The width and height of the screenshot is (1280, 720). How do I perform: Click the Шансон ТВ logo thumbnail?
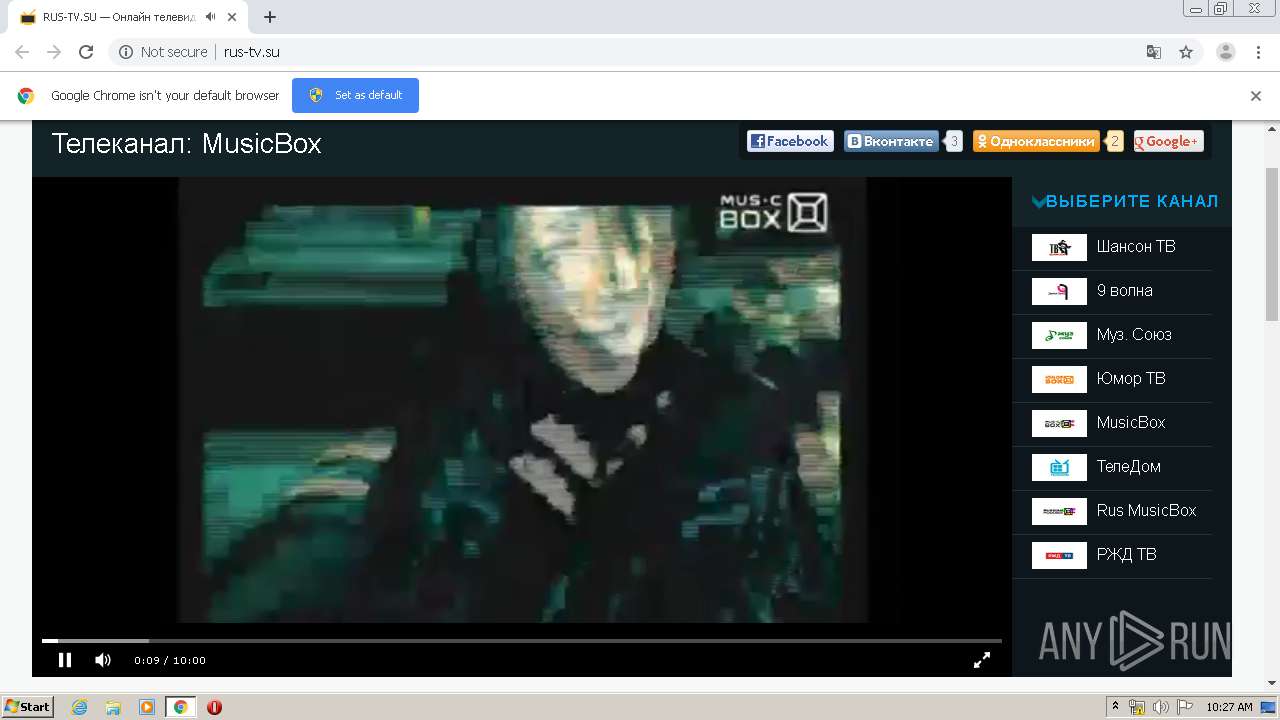point(1059,247)
